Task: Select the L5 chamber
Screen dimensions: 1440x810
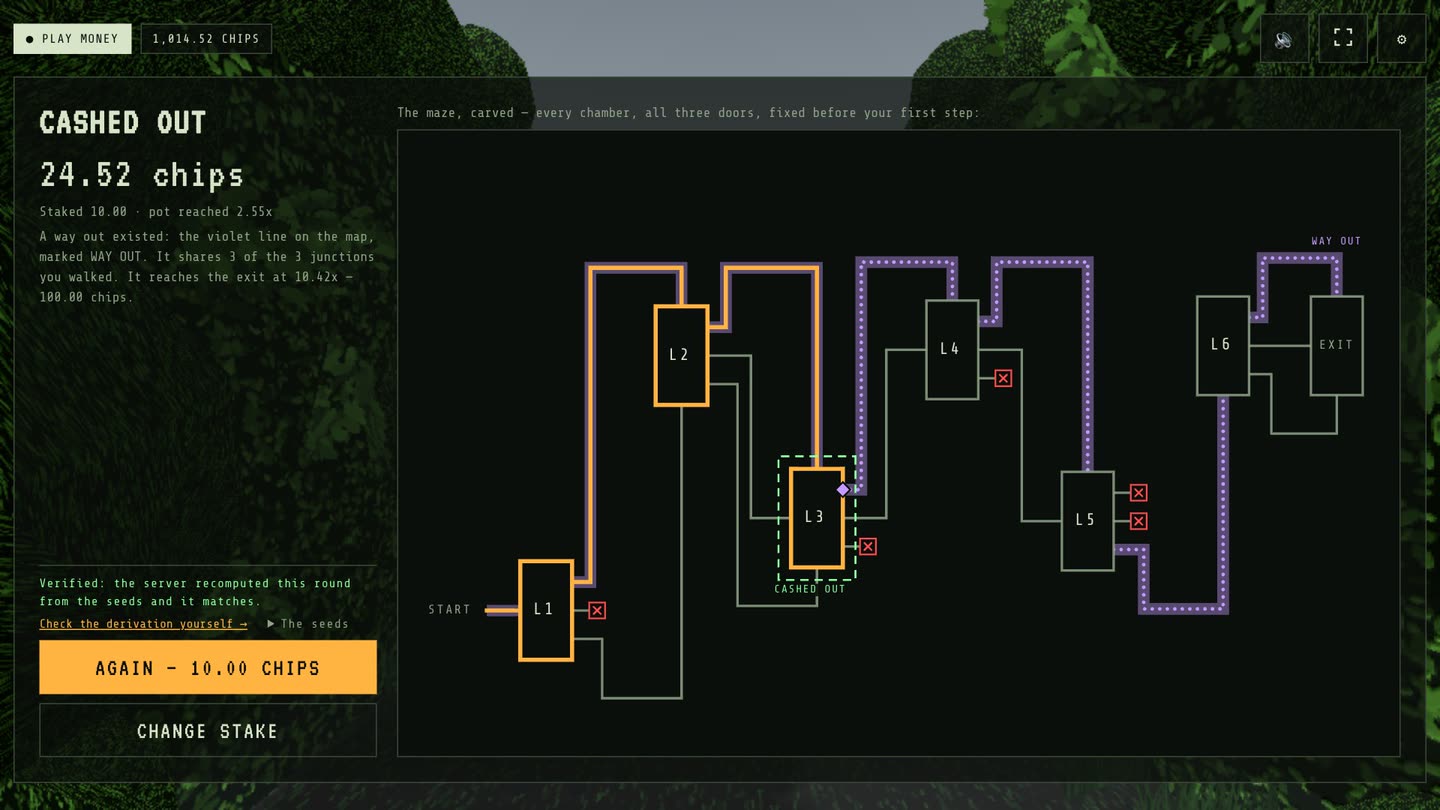Action: [x=1087, y=521]
